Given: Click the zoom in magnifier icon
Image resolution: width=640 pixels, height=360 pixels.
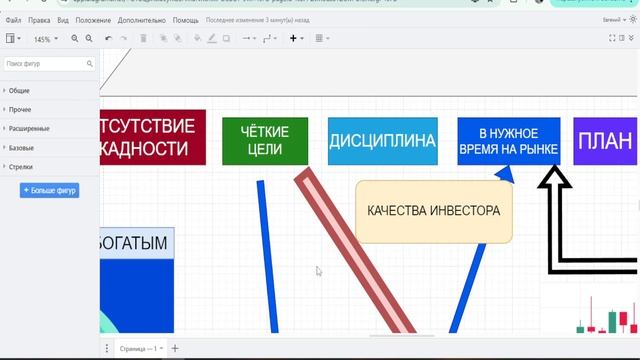Looking at the screenshot, I should (75, 38).
